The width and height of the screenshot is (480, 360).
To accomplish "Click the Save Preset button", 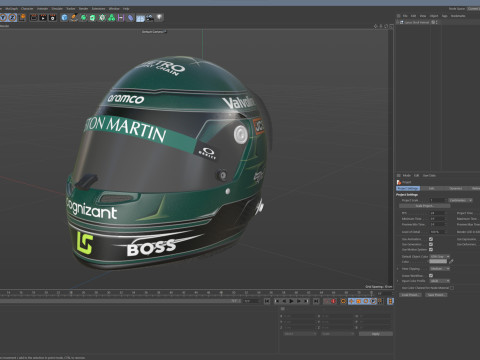I will point(436,295).
